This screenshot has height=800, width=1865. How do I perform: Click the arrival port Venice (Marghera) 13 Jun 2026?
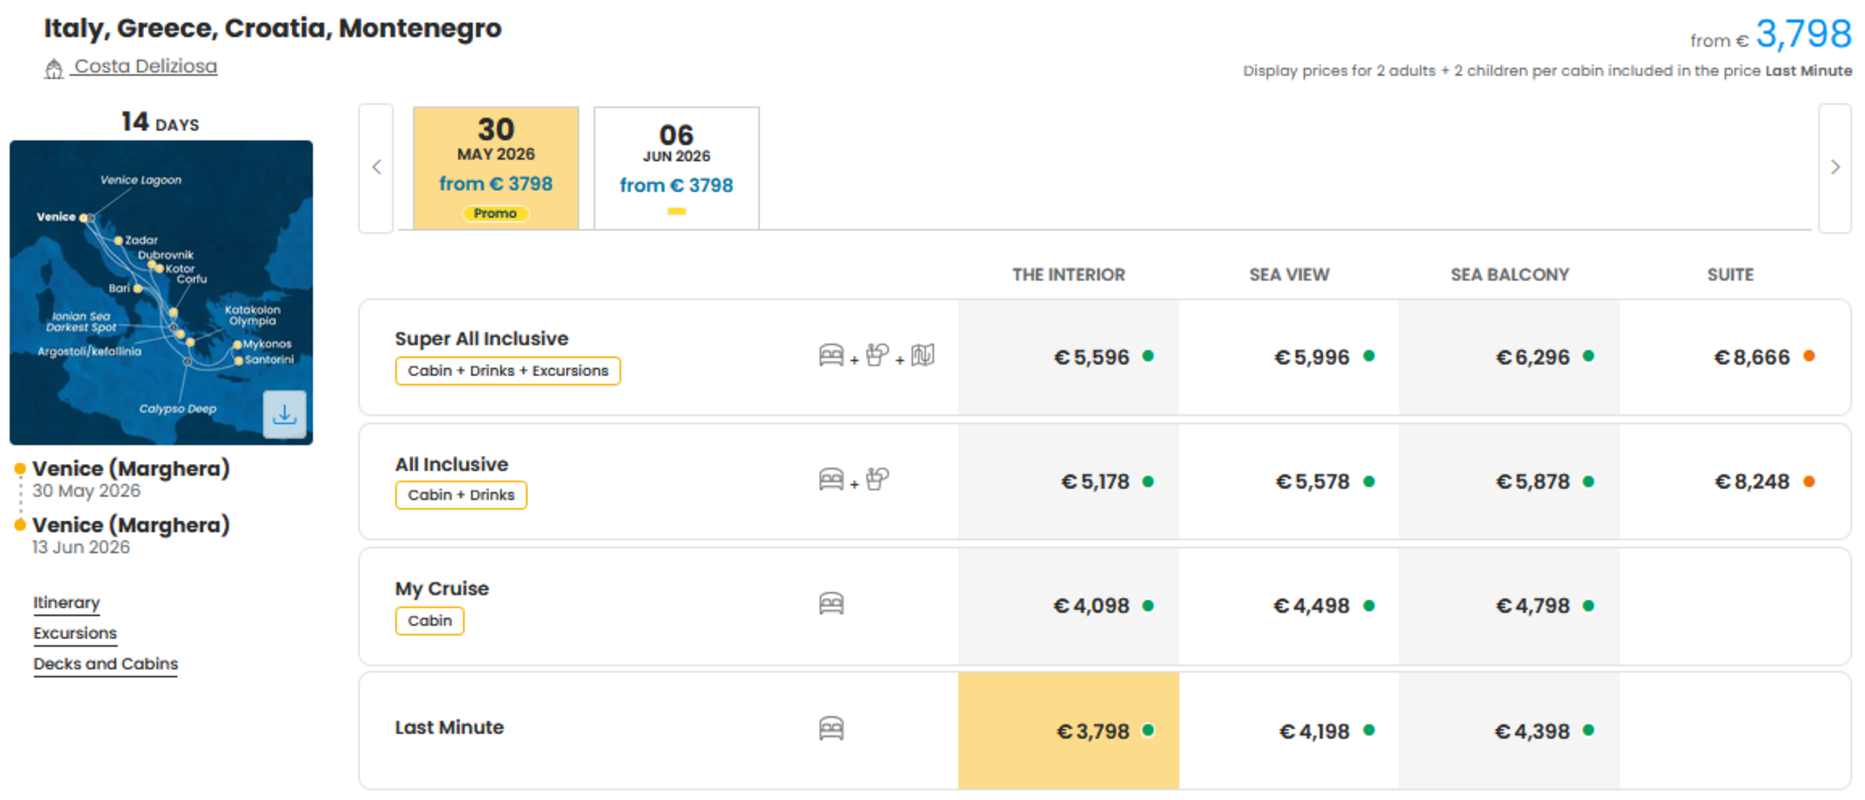click(x=130, y=535)
